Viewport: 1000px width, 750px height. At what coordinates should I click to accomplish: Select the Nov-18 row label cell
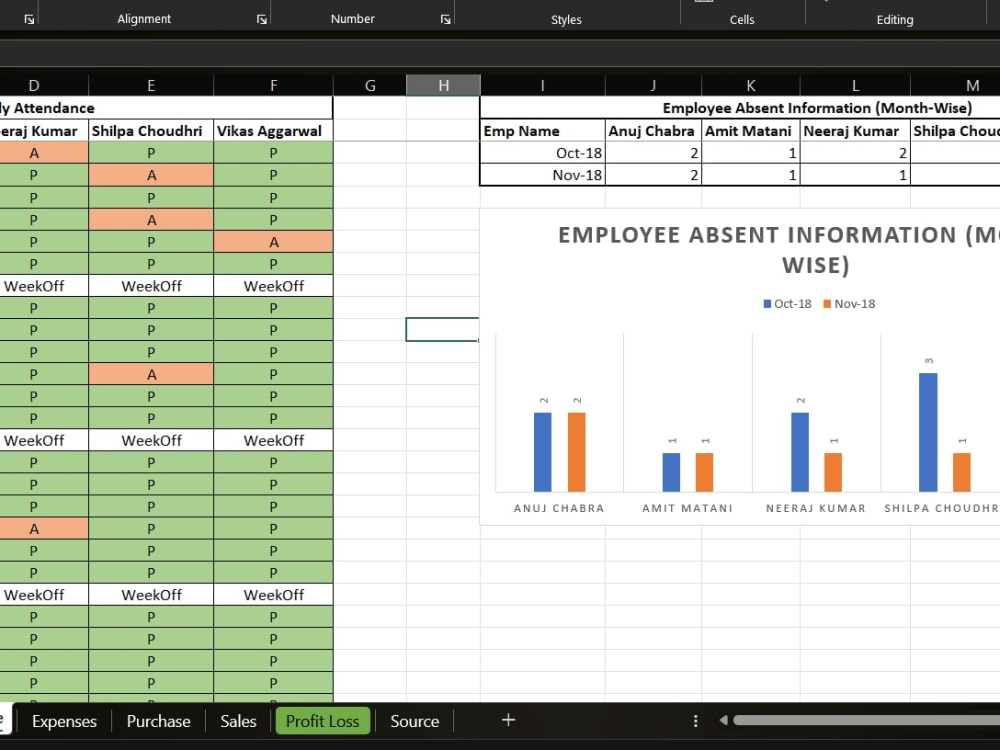point(542,175)
